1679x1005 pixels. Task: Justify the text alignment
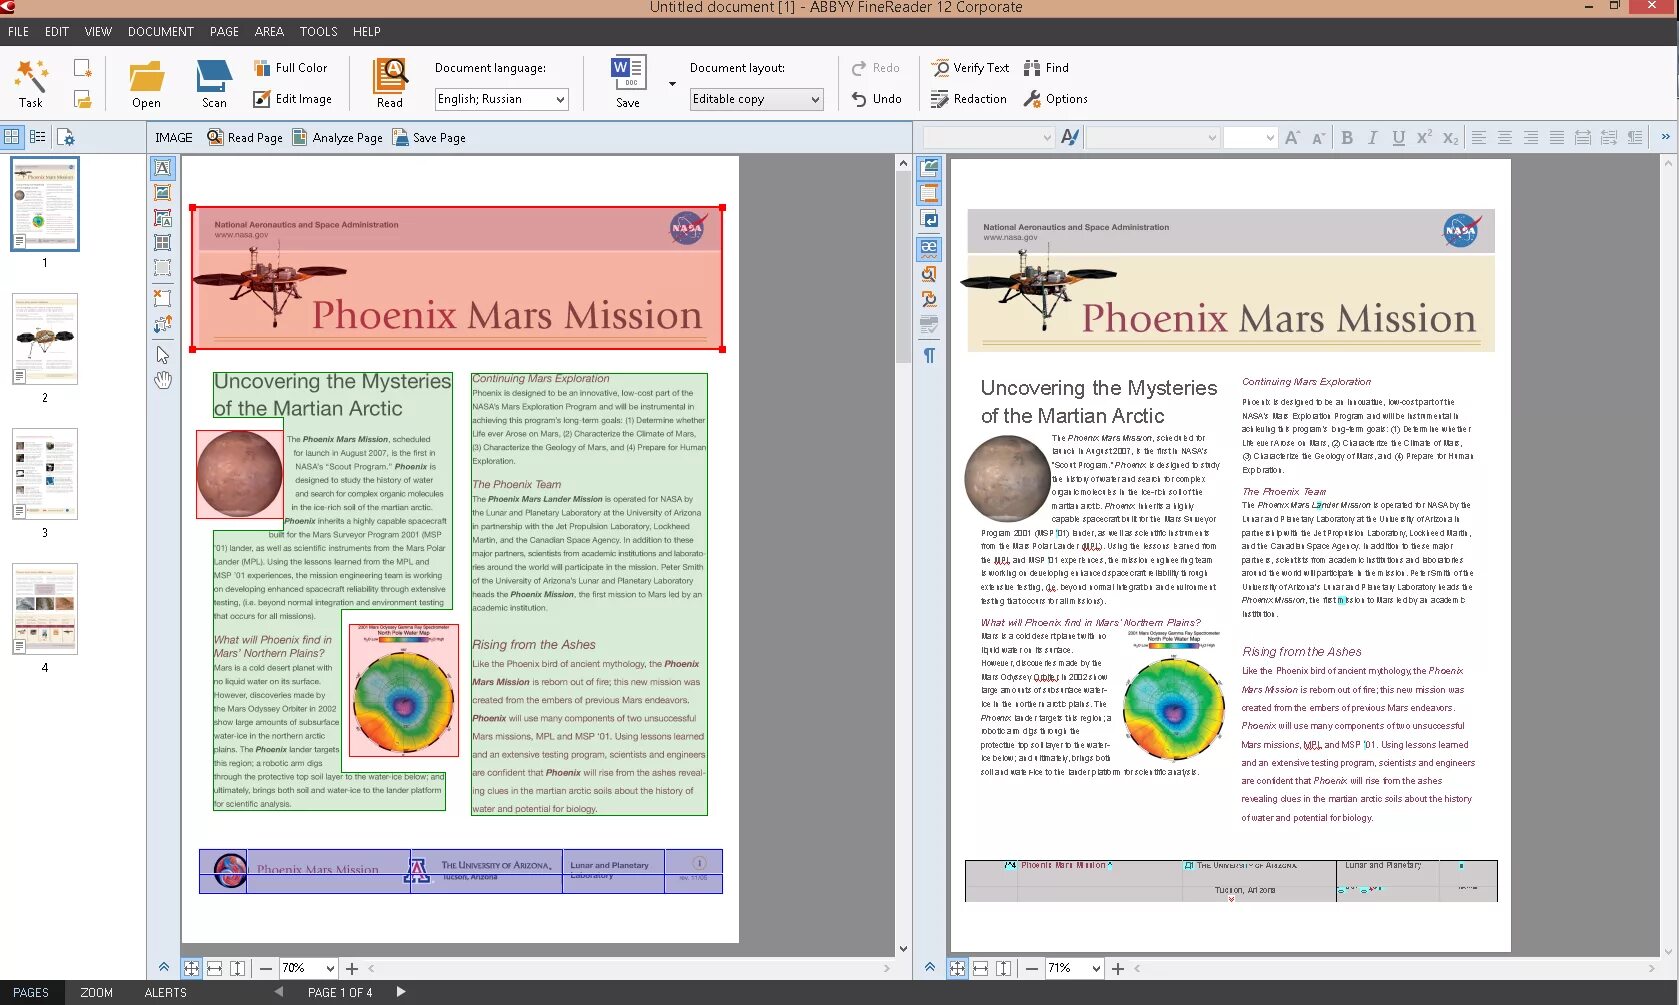click(1557, 138)
